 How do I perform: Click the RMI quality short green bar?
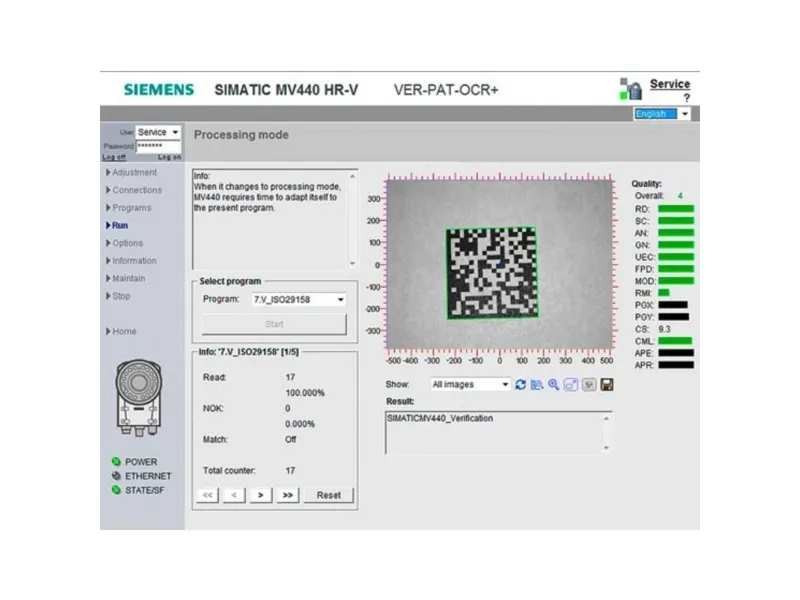click(x=664, y=293)
